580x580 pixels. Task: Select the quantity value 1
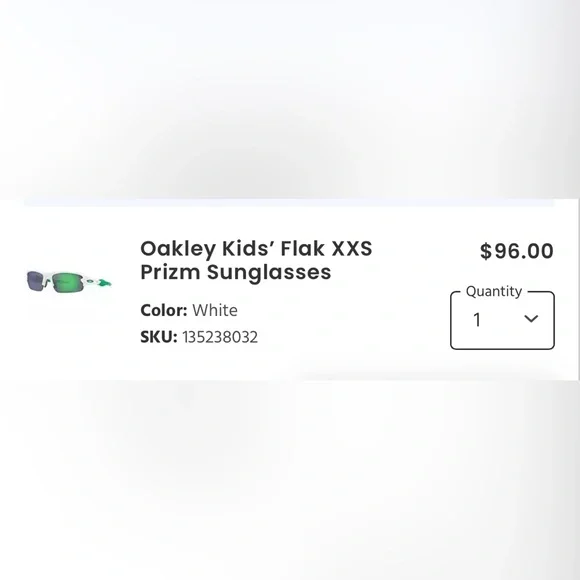[x=477, y=320]
